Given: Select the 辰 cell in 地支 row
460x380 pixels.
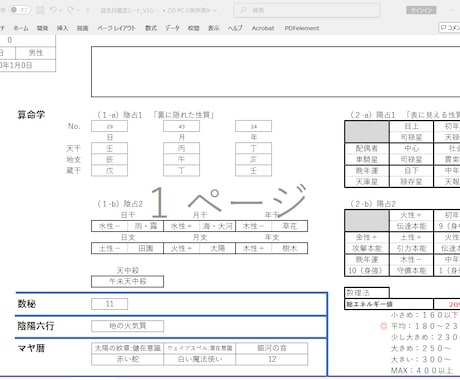Looking at the screenshot, I should pos(109,160).
